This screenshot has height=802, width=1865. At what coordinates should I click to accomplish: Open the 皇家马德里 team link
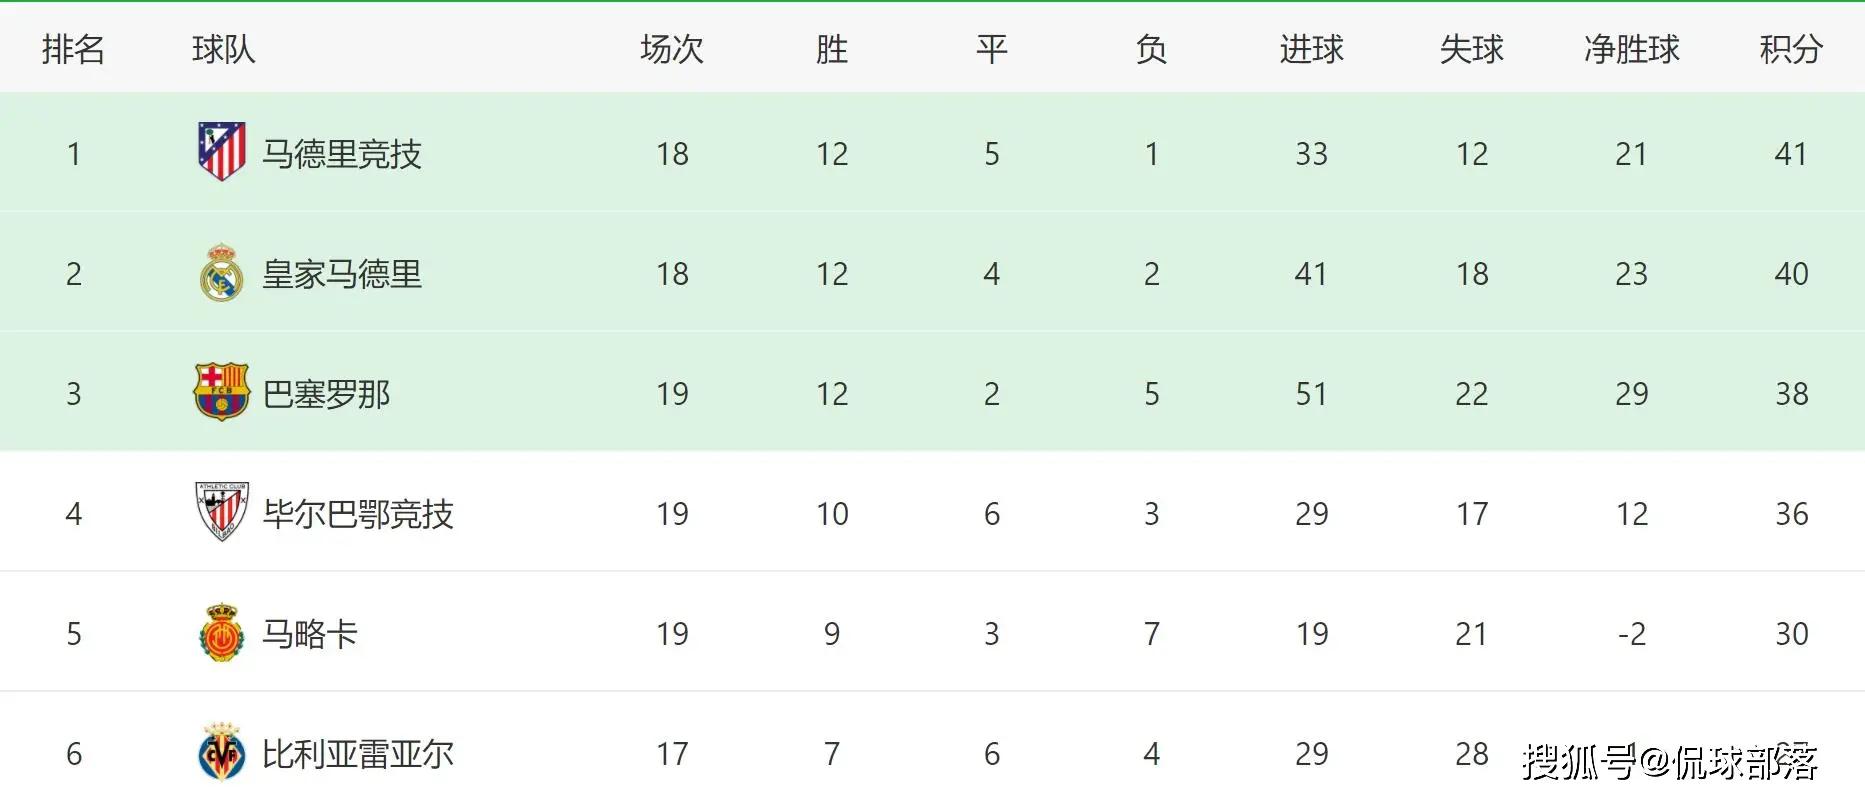pyautogui.click(x=342, y=274)
